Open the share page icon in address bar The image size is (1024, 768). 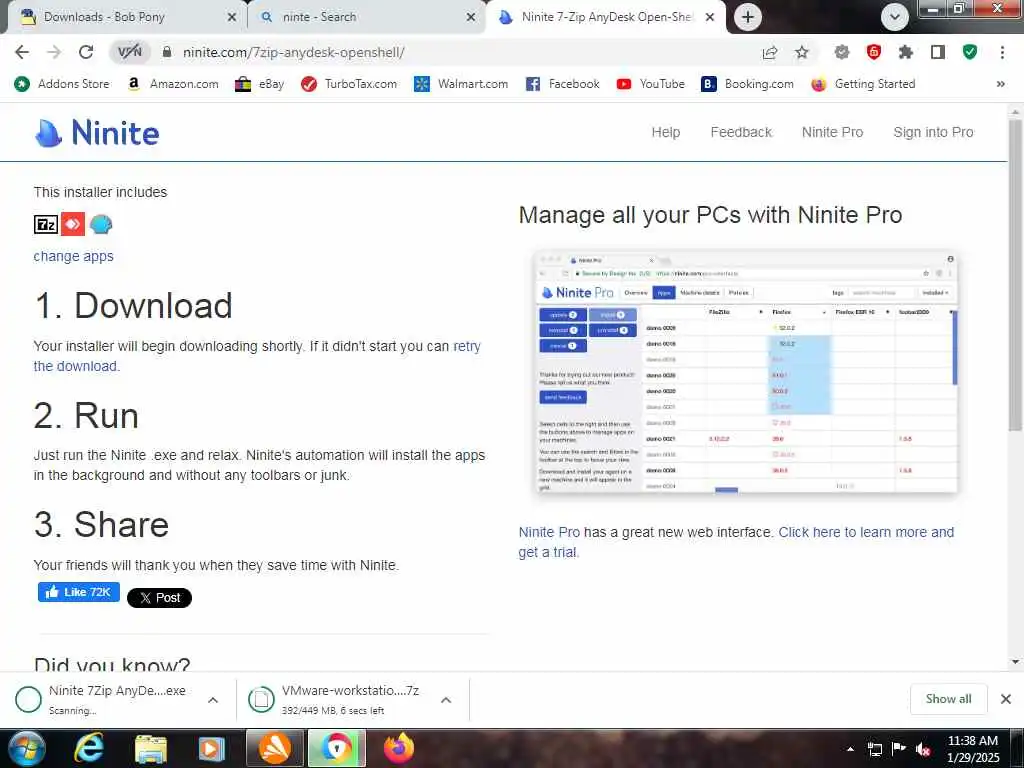pyautogui.click(x=770, y=52)
